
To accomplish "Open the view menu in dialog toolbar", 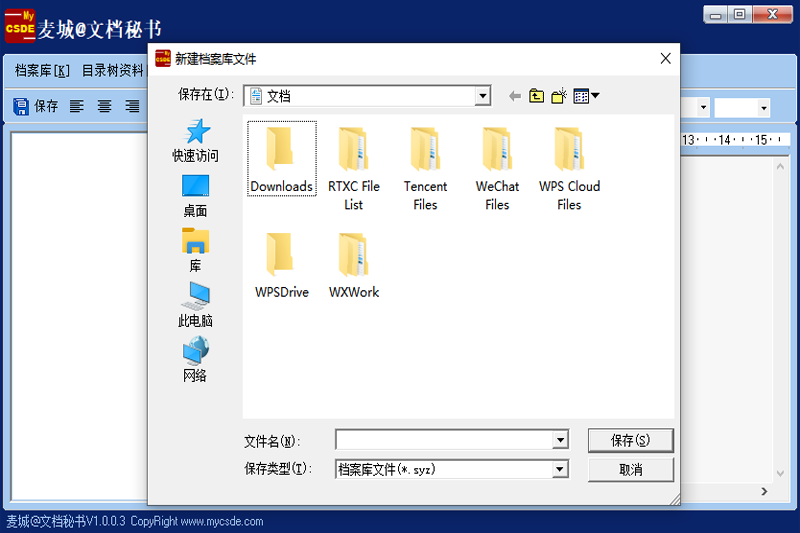I will (x=586, y=96).
